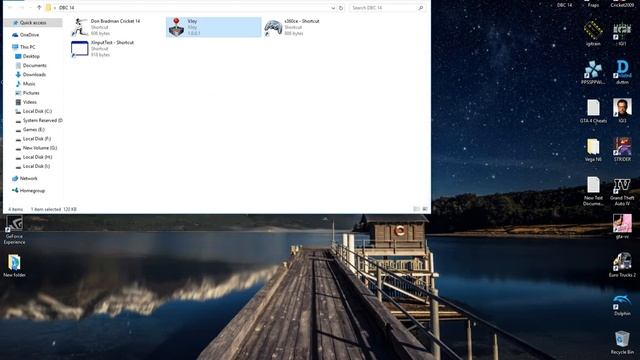Select the igfxsrvc chip desktop icon

[593, 34]
